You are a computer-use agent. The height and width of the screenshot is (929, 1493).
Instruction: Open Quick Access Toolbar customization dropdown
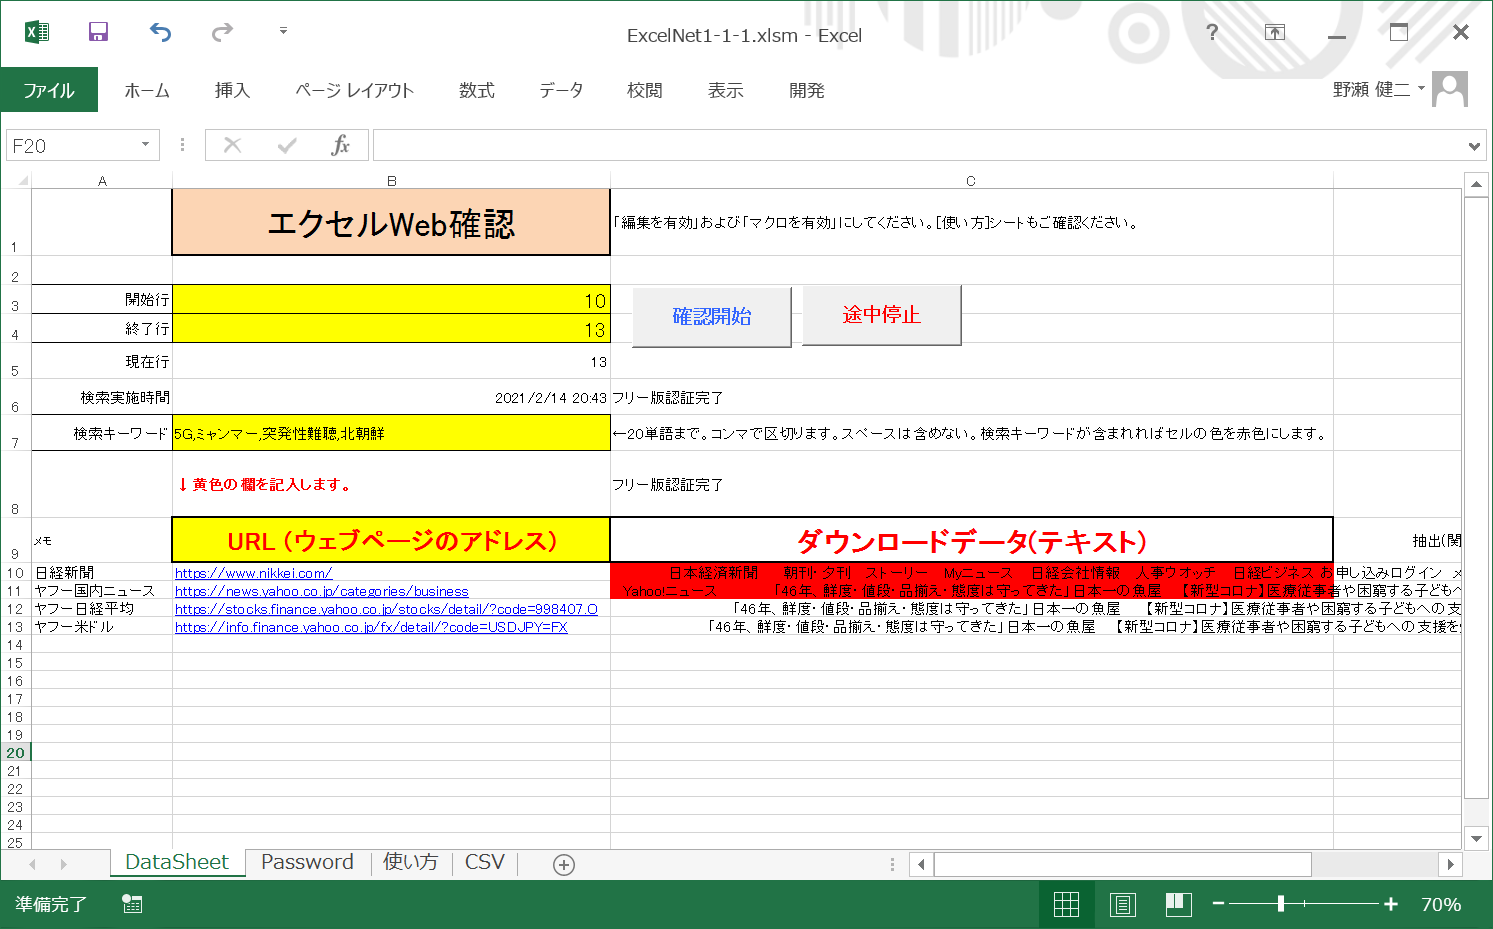[x=283, y=31]
